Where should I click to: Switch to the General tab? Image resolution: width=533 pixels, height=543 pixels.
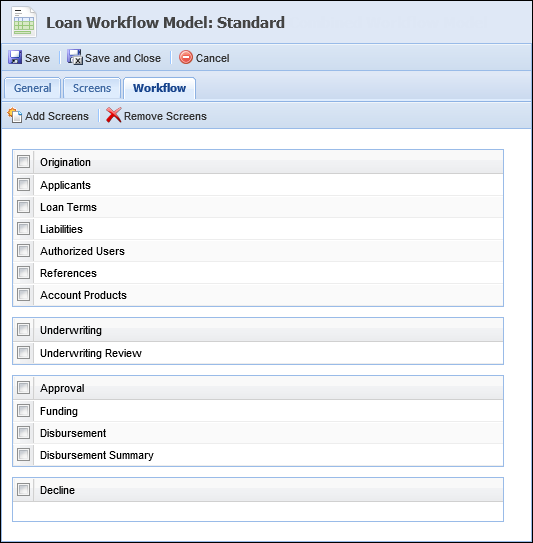[x=33, y=88]
